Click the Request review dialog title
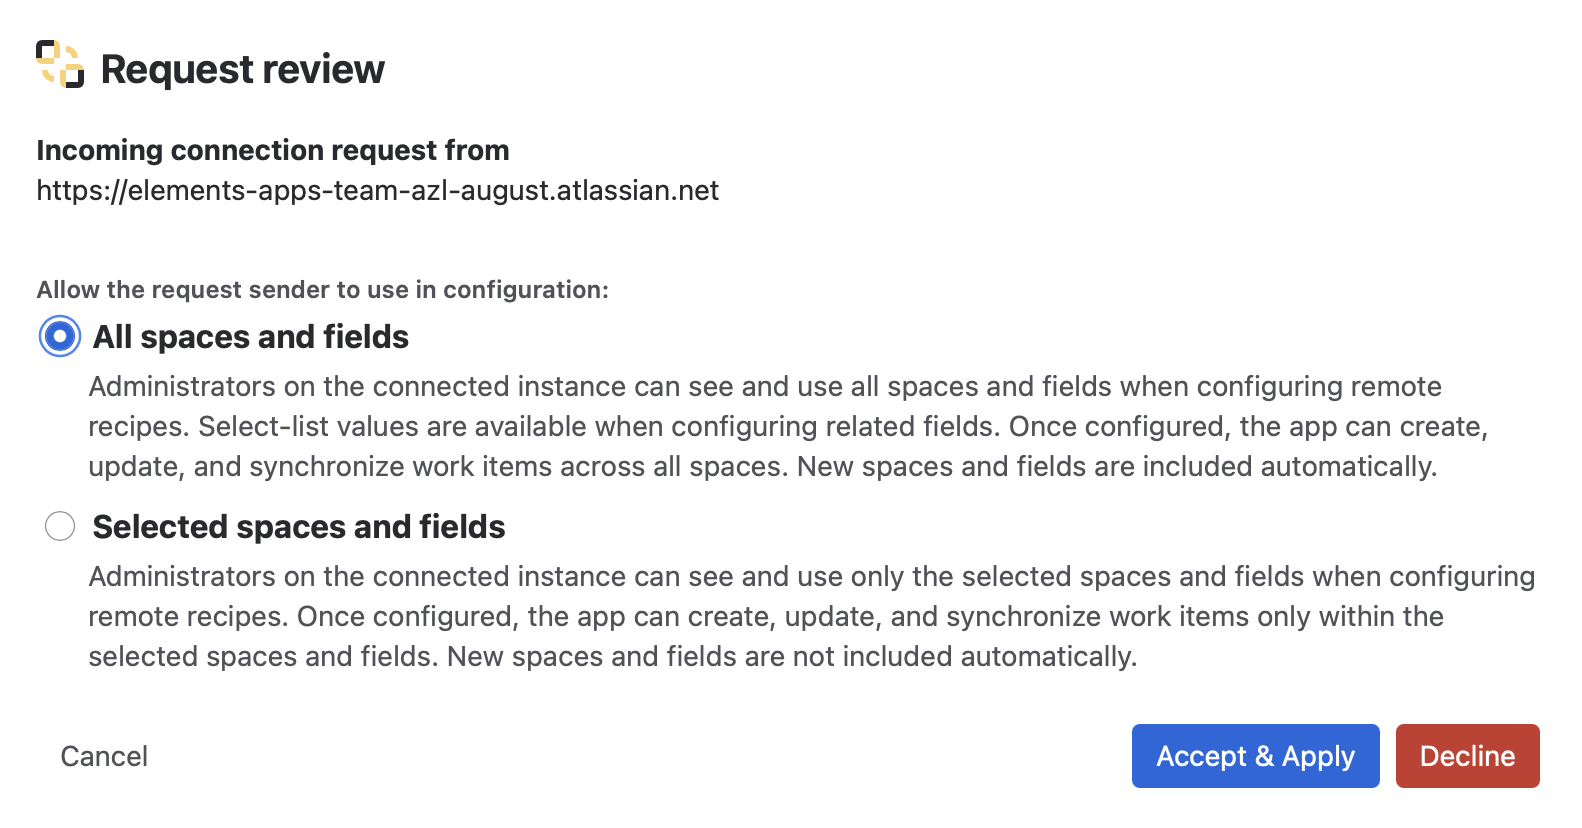The height and width of the screenshot is (828, 1582). click(x=243, y=69)
